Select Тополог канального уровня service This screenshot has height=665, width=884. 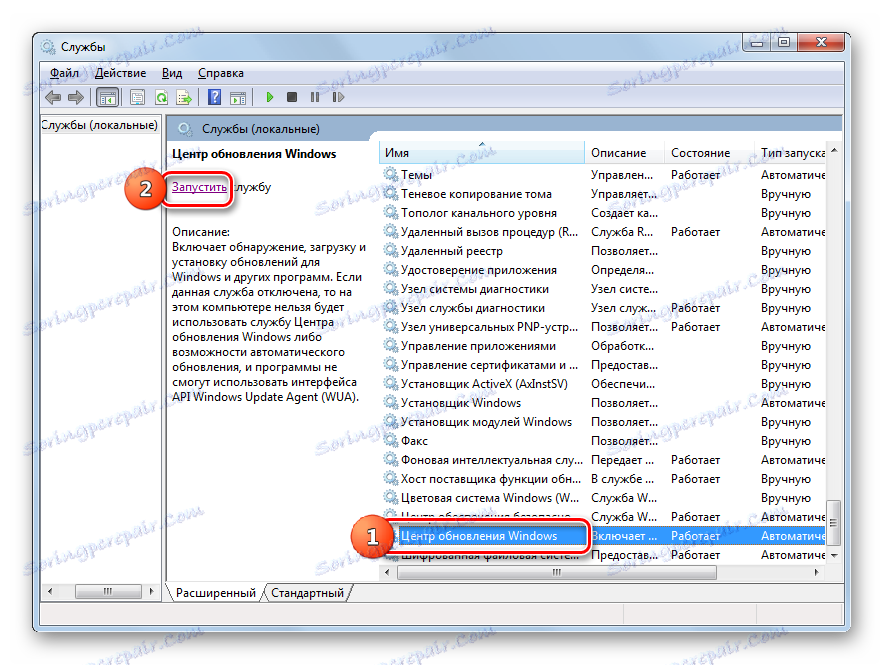click(x=602, y=213)
